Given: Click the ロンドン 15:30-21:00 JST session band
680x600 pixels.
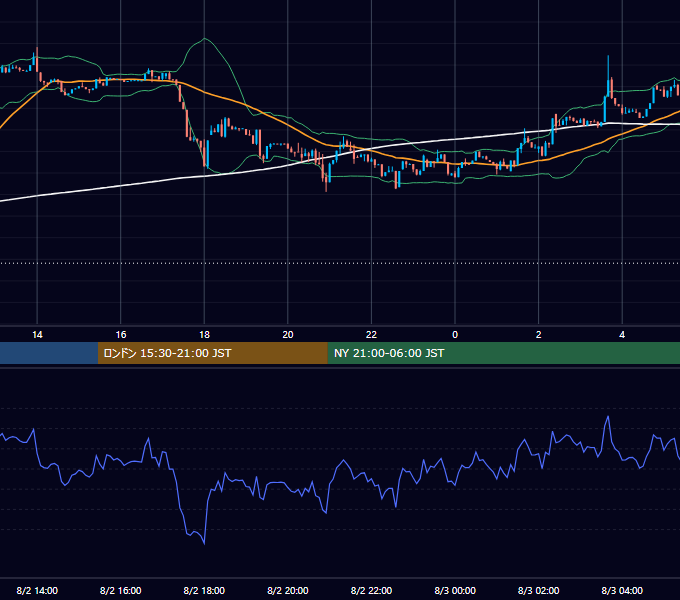Looking at the screenshot, I should (212, 353).
